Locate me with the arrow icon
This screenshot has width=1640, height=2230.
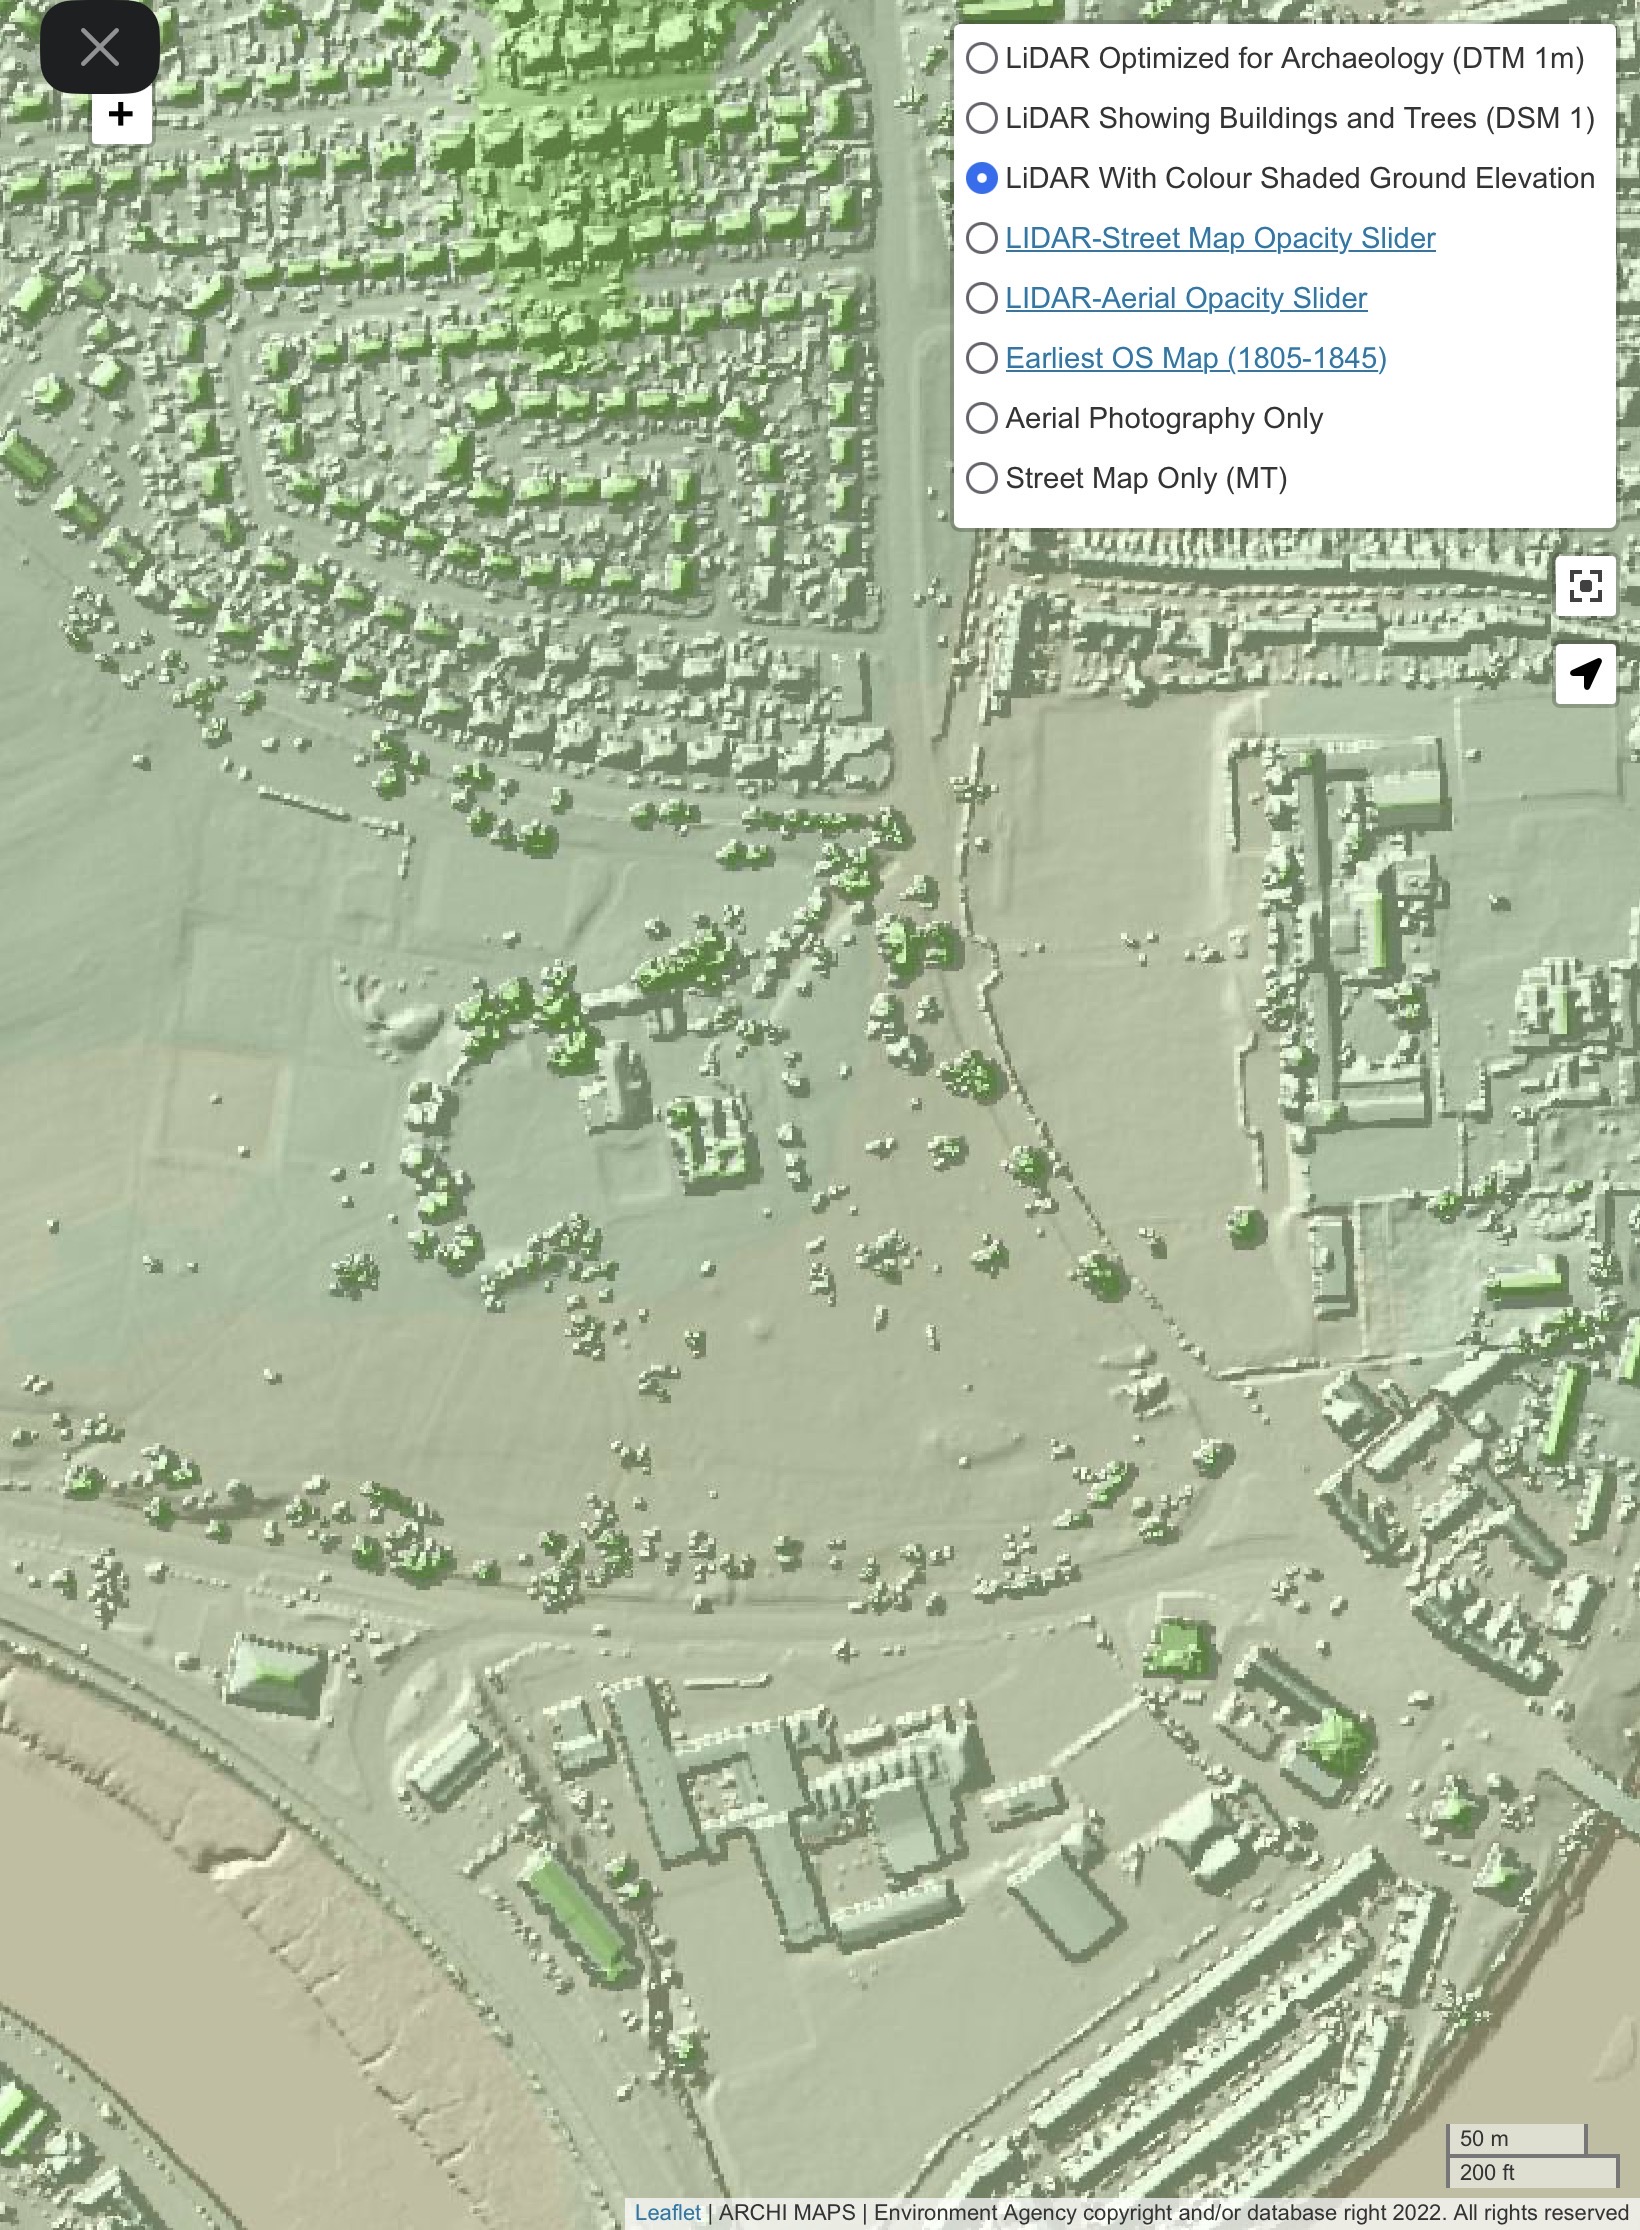click(1585, 674)
